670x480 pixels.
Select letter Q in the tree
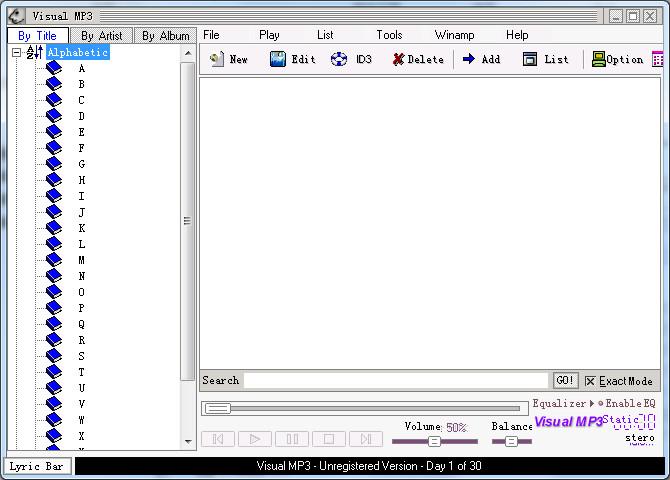coord(82,324)
